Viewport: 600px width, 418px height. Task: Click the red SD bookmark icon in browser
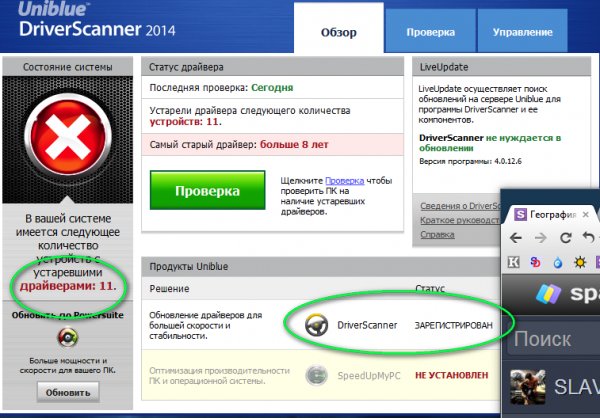pos(535,262)
